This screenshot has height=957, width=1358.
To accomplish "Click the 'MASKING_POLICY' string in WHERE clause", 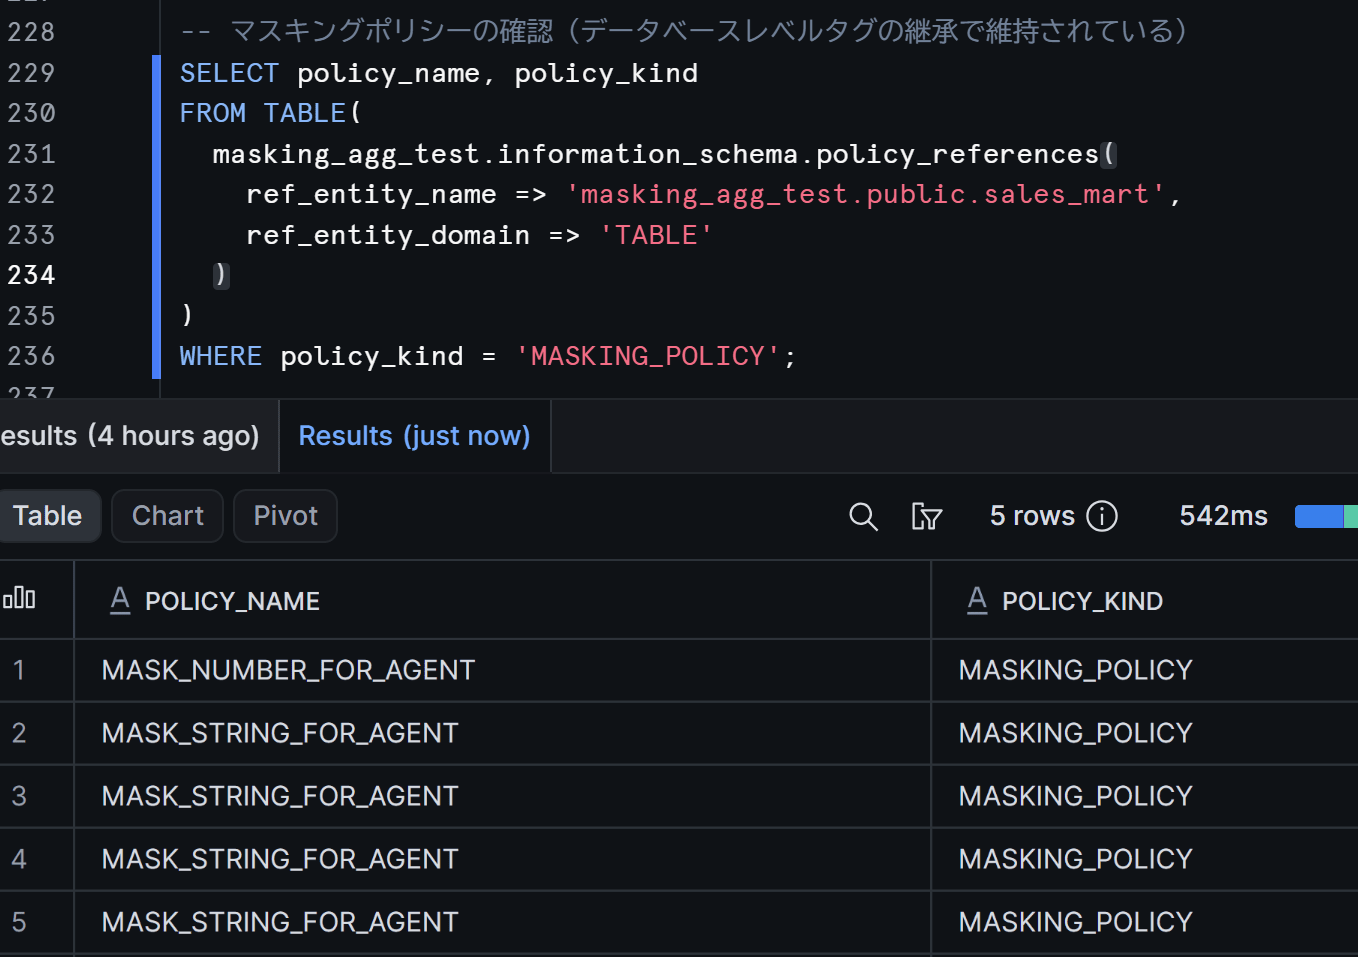I will 647,356.
